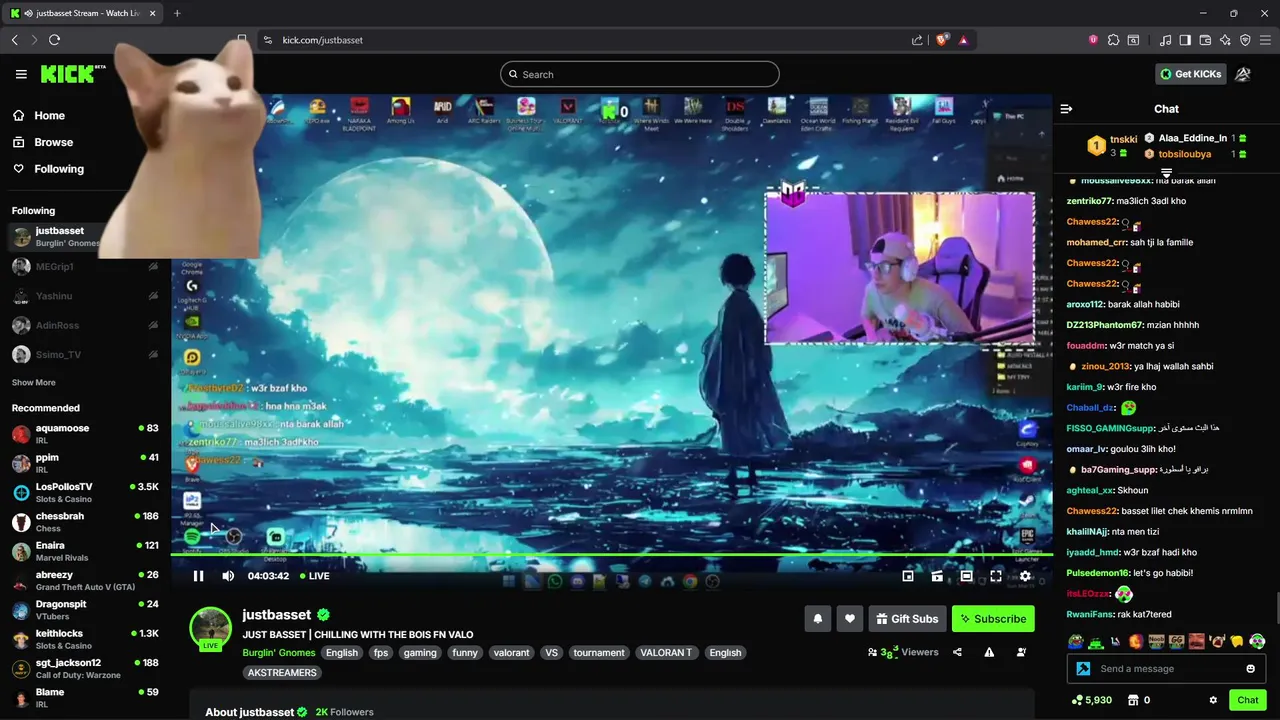Share this page from address bar
The width and height of the screenshot is (1280, 720).
pos(917,40)
